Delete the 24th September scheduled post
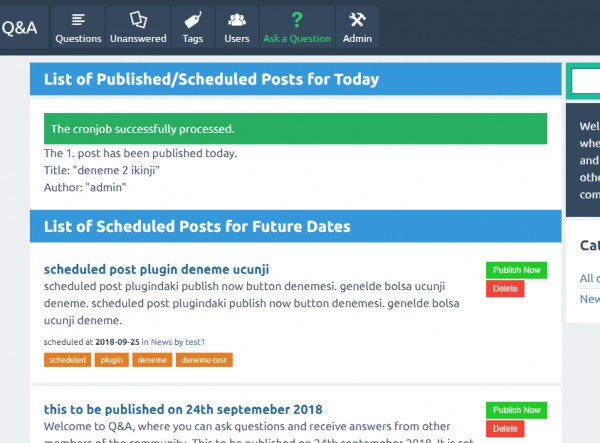The width and height of the screenshot is (600, 443). click(x=505, y=429)
